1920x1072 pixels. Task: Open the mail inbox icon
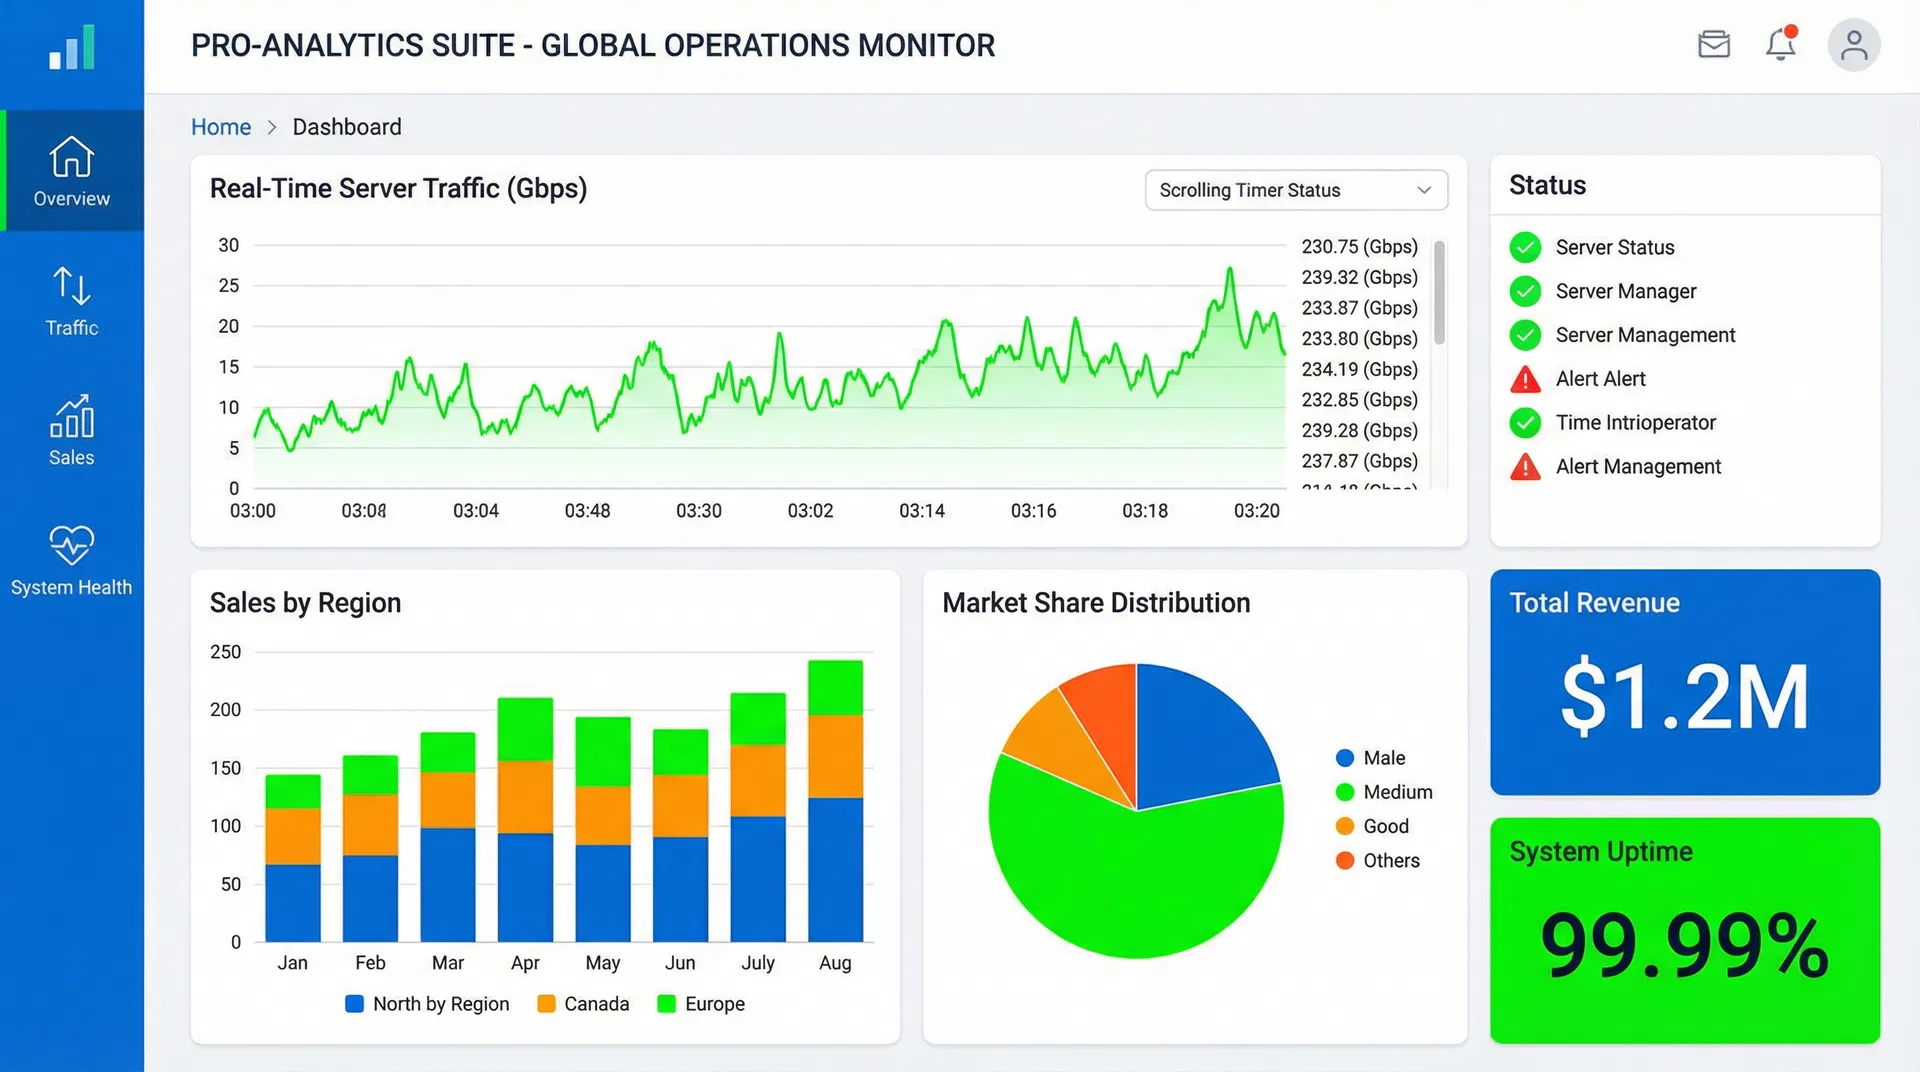(x=1713, y=45)
